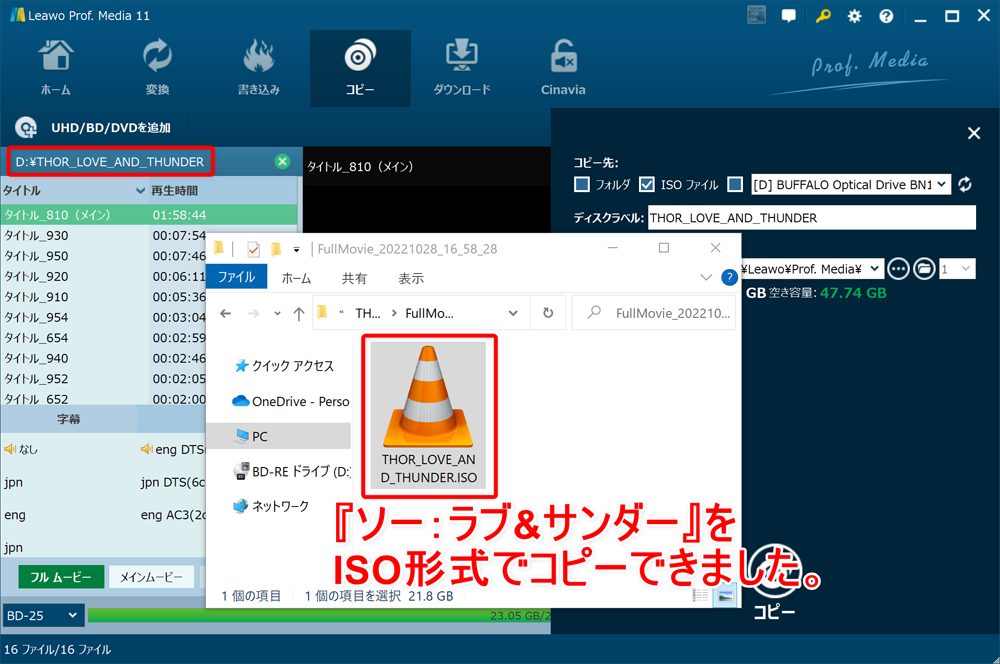
Task: Switch to the Copy (コピー) module
Action: pos(360,68)
